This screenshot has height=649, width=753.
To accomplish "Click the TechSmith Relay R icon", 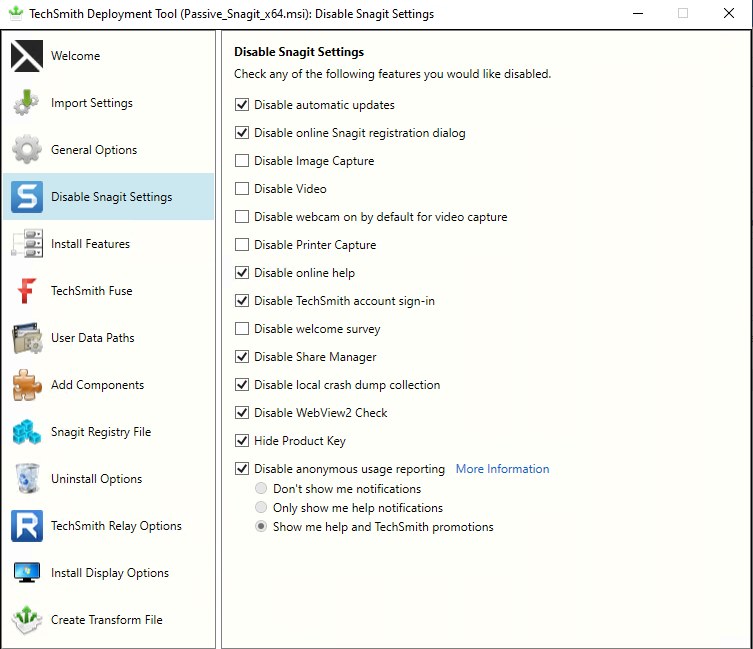I will (27, 526).
